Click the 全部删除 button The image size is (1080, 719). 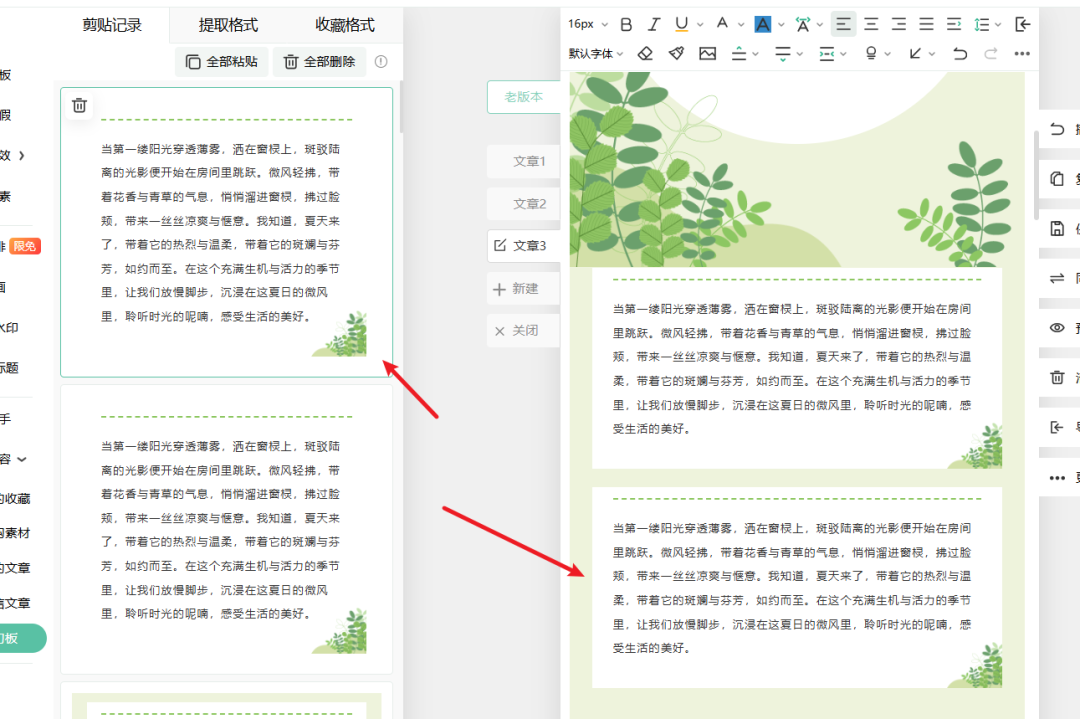(320, 62)
